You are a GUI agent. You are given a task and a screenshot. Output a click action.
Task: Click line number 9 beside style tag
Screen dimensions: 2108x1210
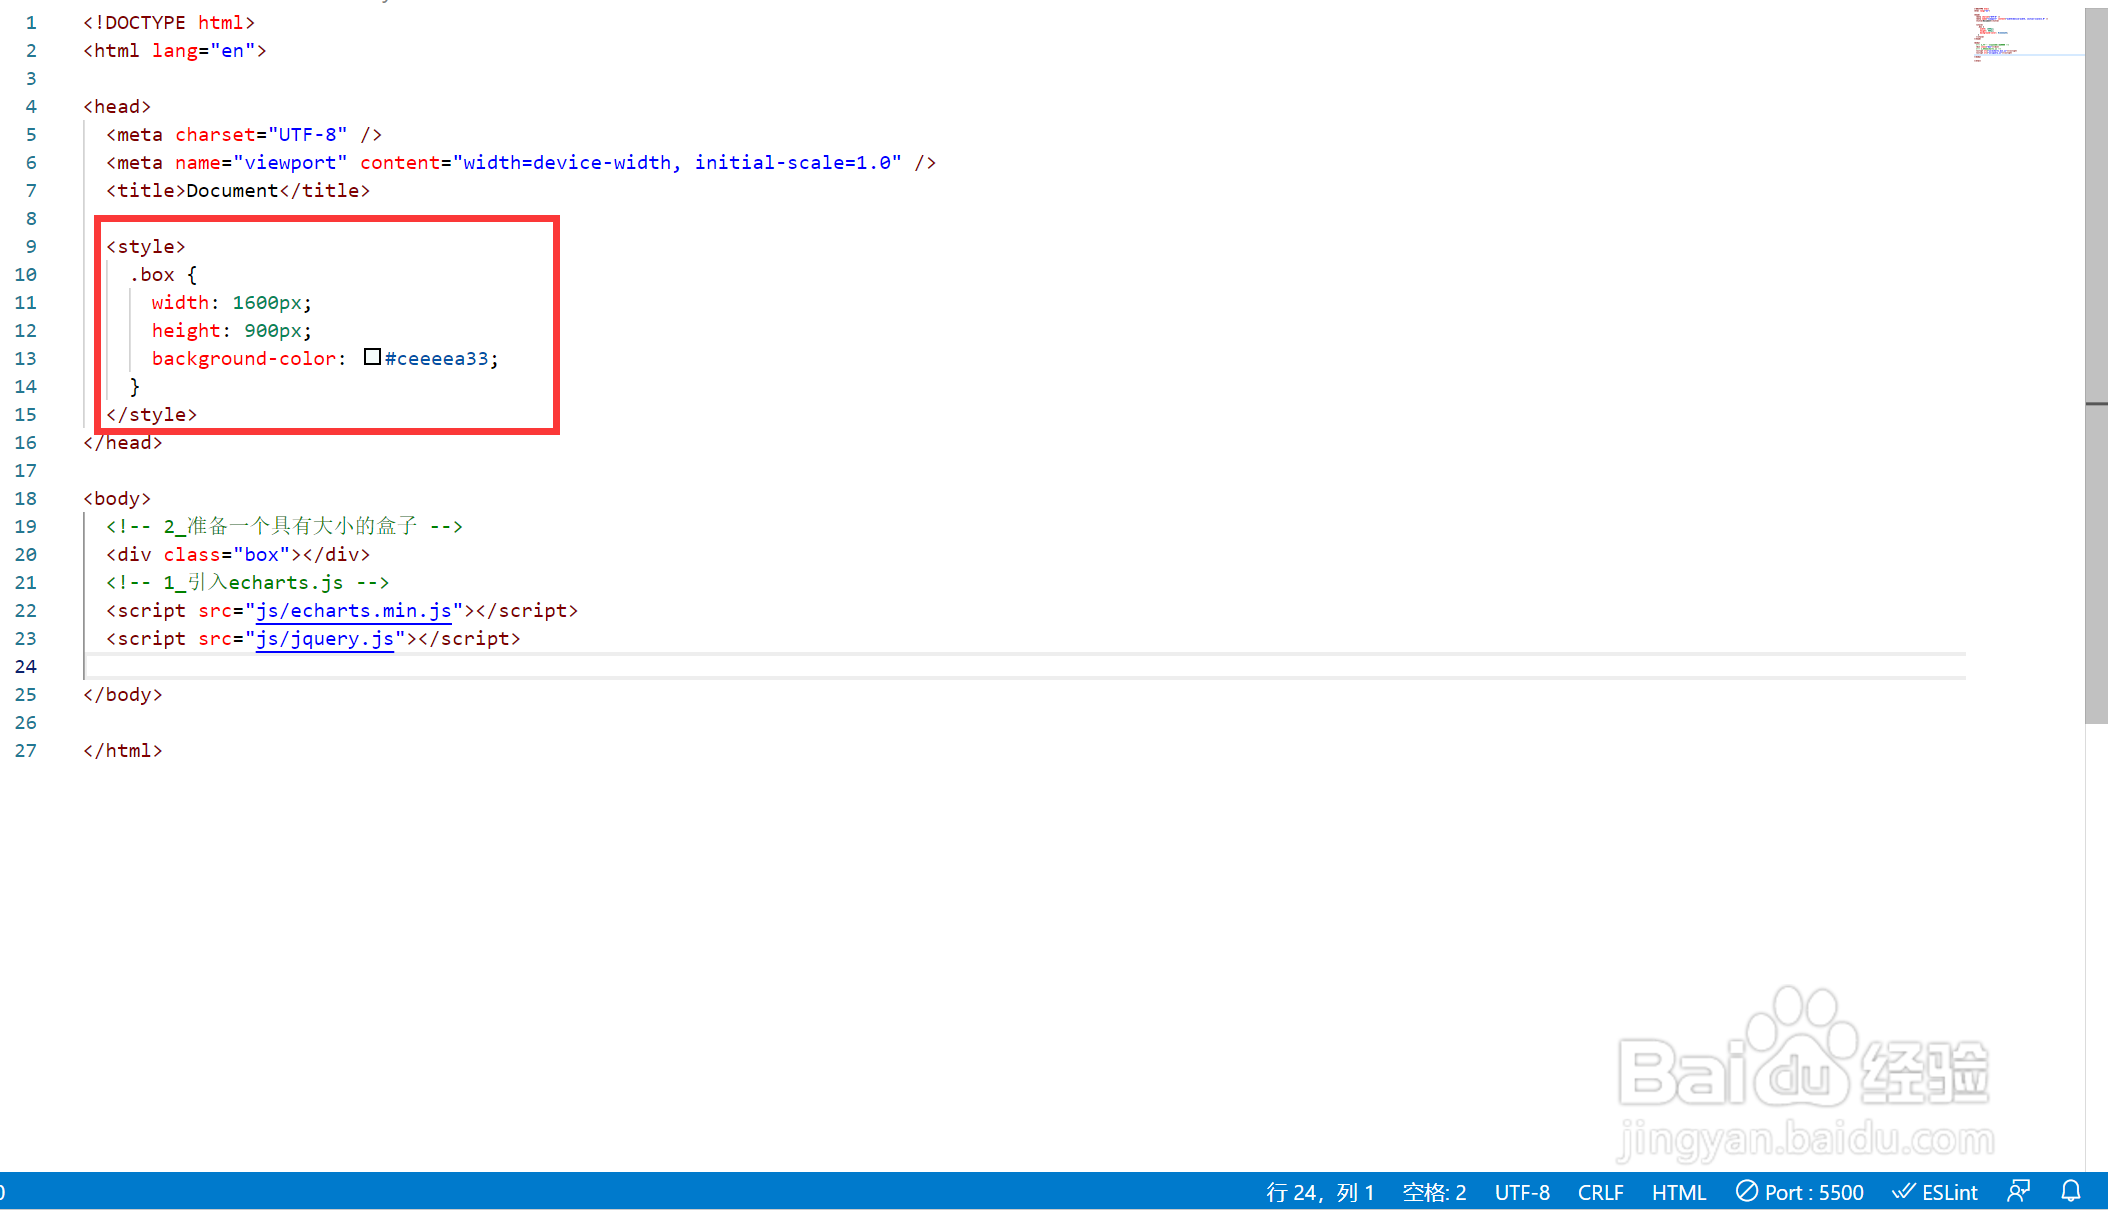(31, 246)
